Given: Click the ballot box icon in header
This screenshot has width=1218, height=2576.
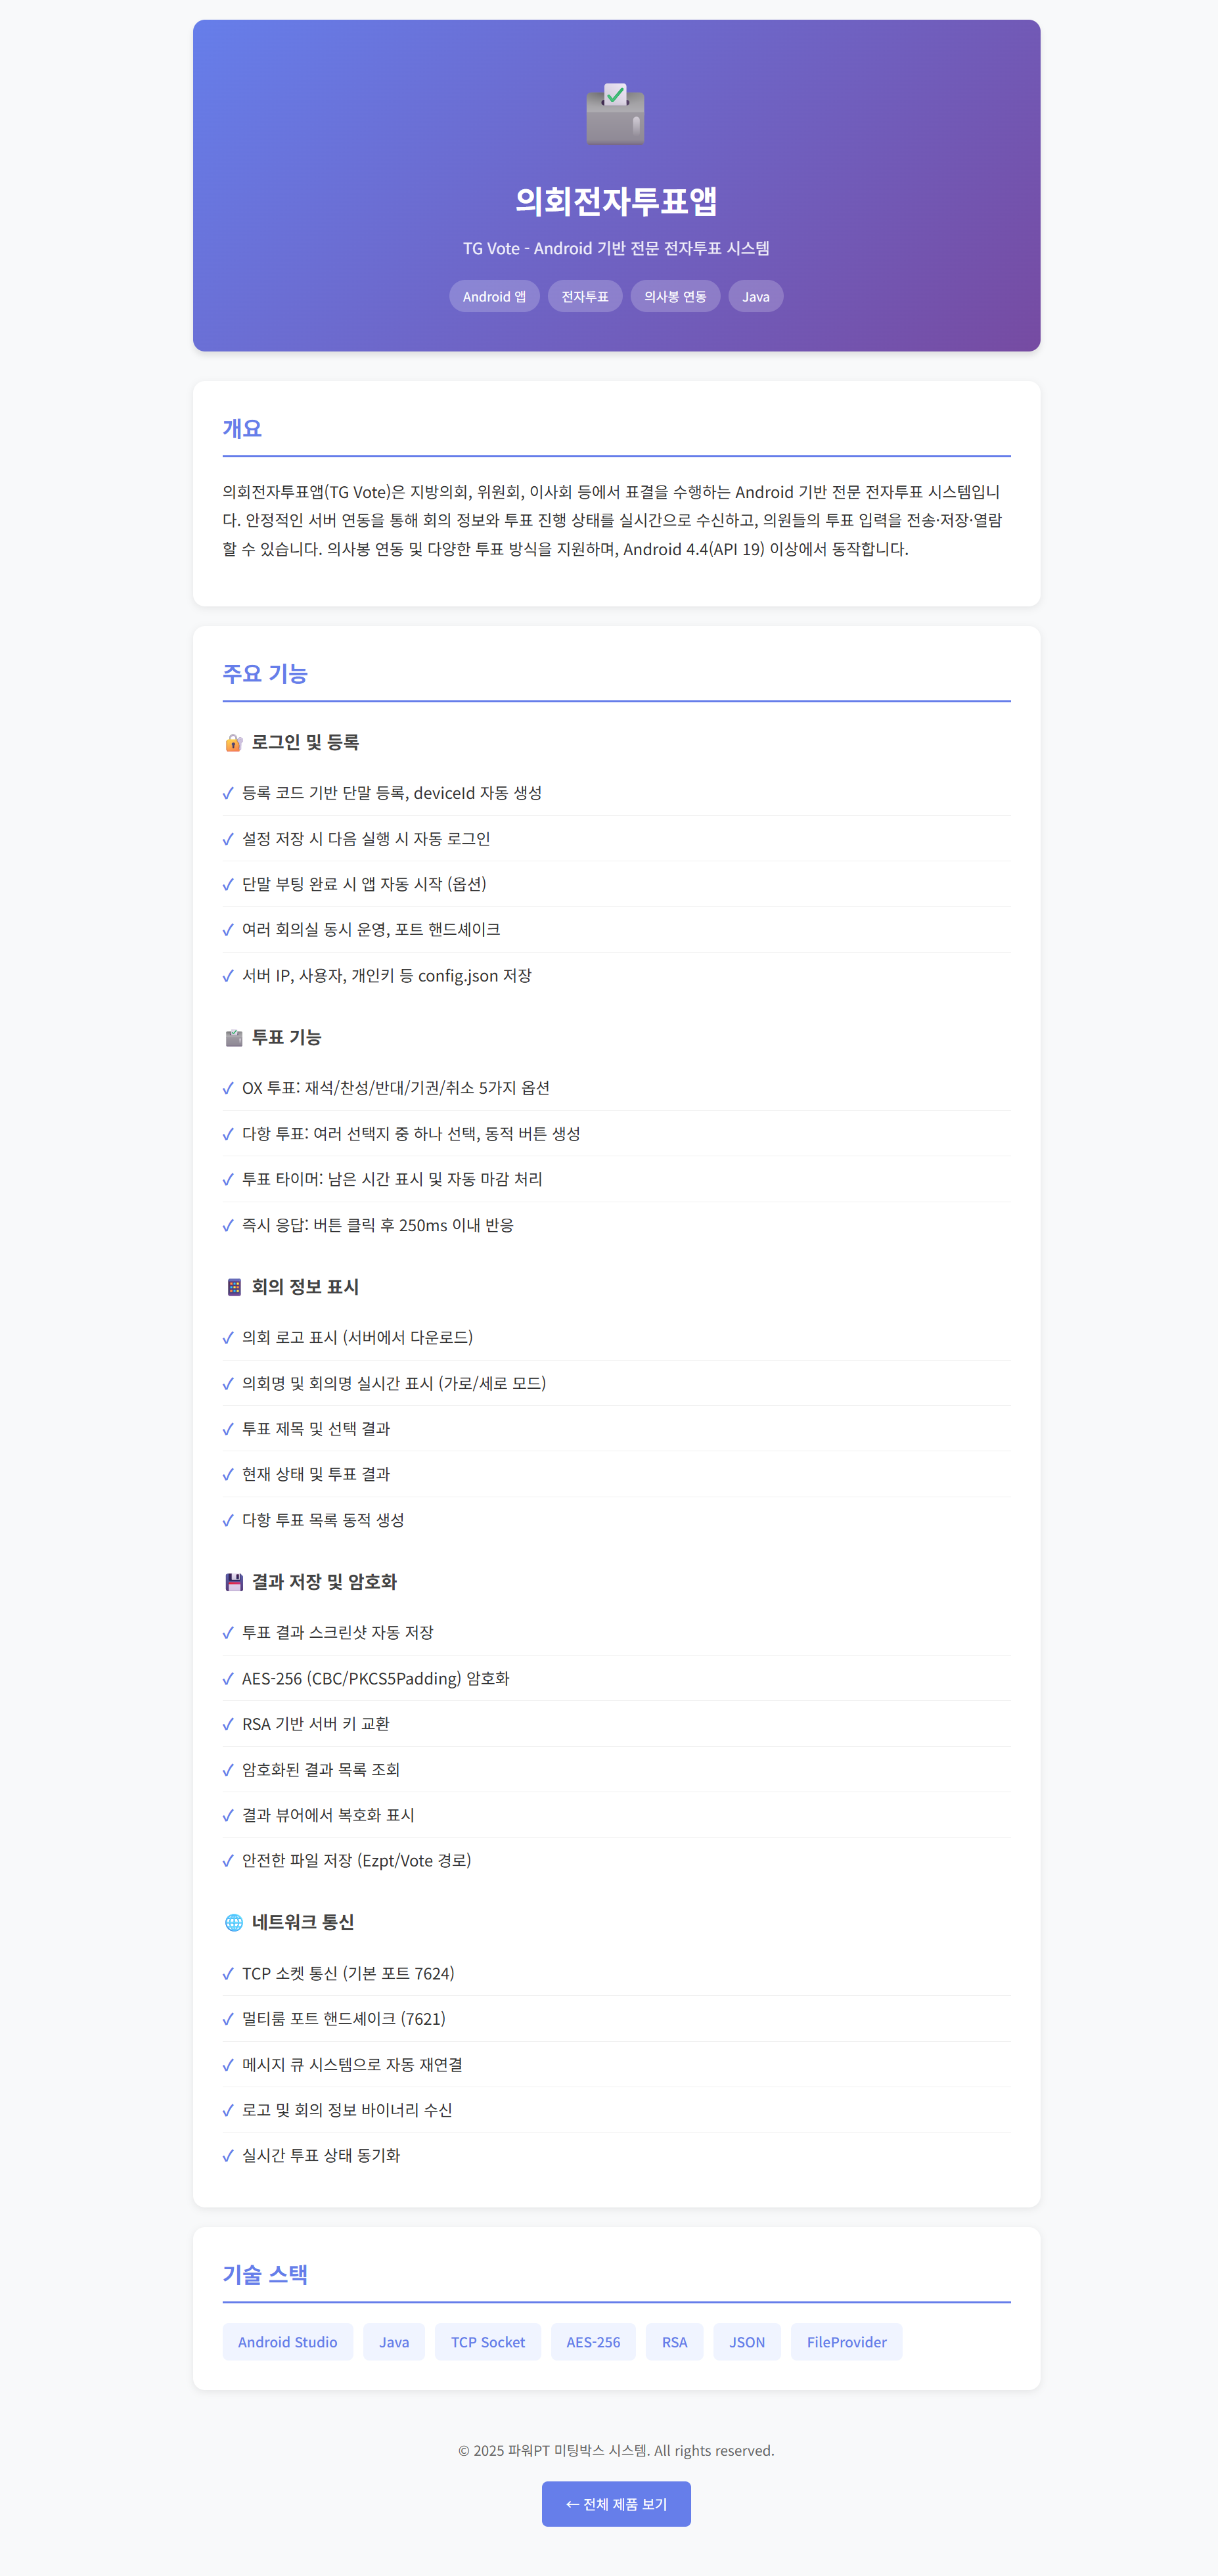Looking at the screenshot, I should click(615, 113).
